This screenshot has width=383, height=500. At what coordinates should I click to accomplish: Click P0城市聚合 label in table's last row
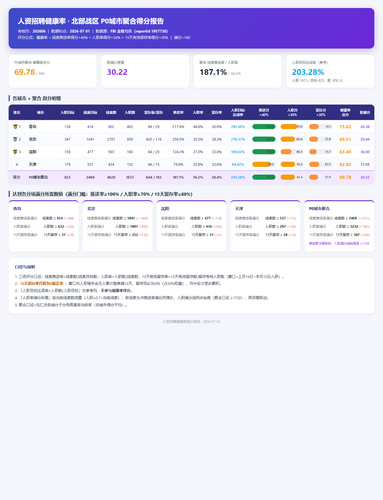tap(38, 177)
